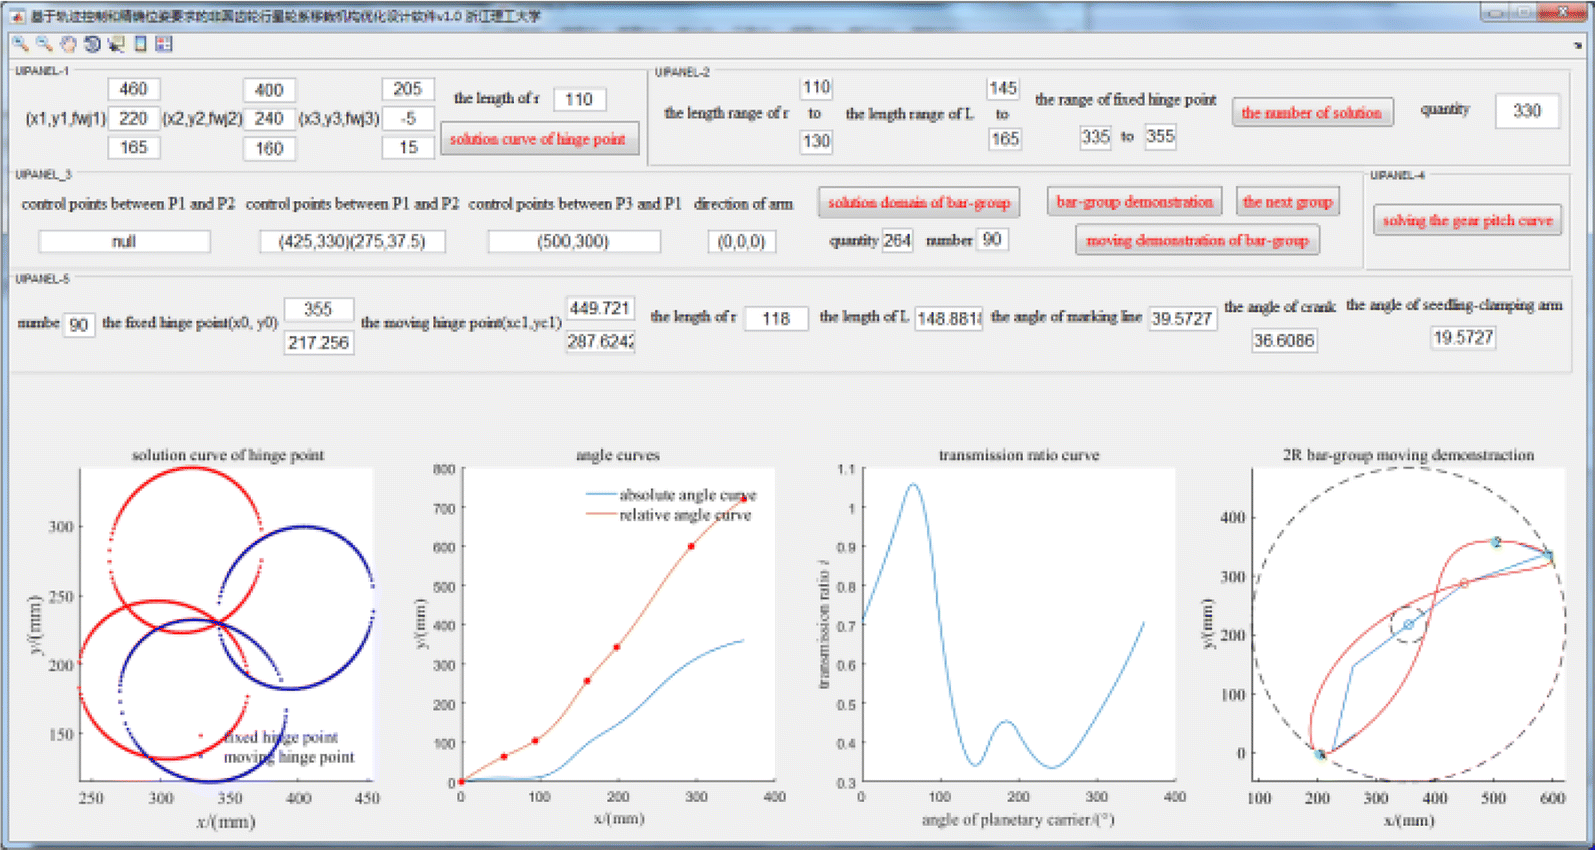Select the fixed hinge y0 field 217.256
1595x850 pixels.
tap(318, 342)
